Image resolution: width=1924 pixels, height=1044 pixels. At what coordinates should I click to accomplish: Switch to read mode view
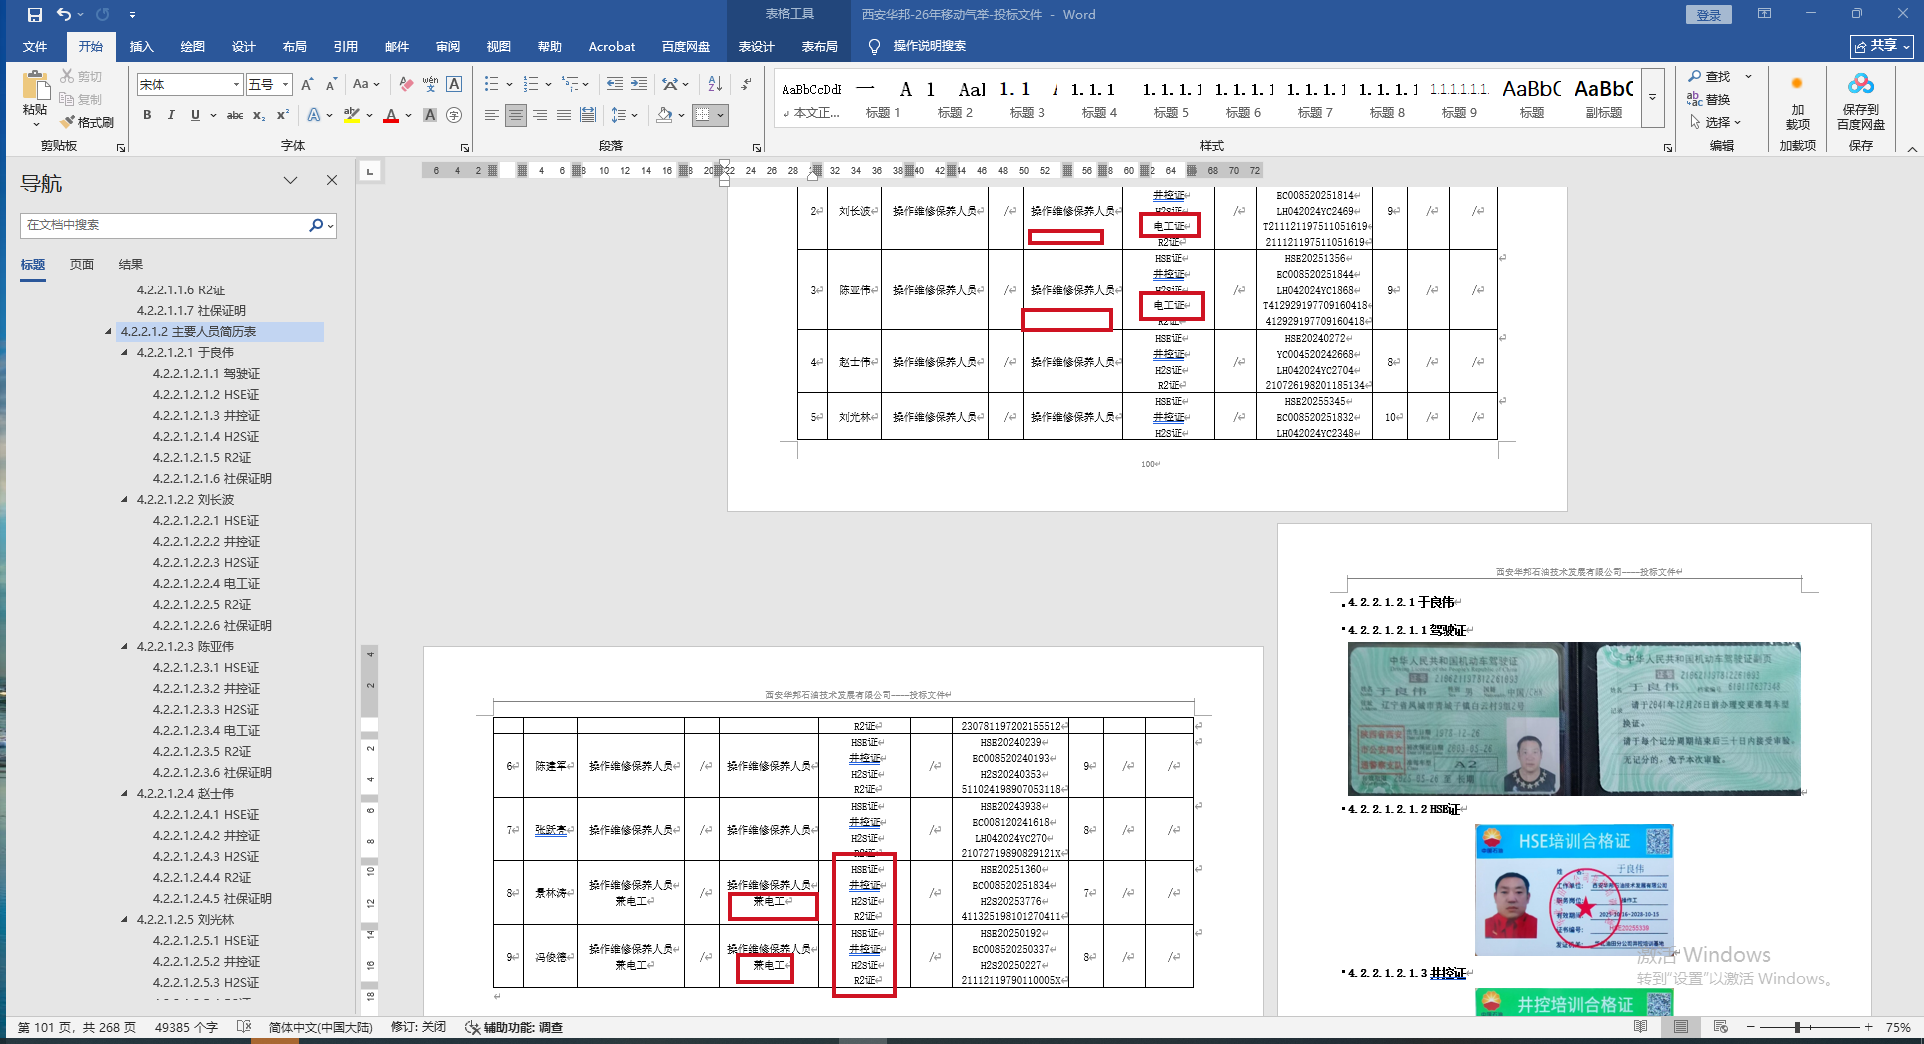pyautogui.click(x=1640, y=1027)
